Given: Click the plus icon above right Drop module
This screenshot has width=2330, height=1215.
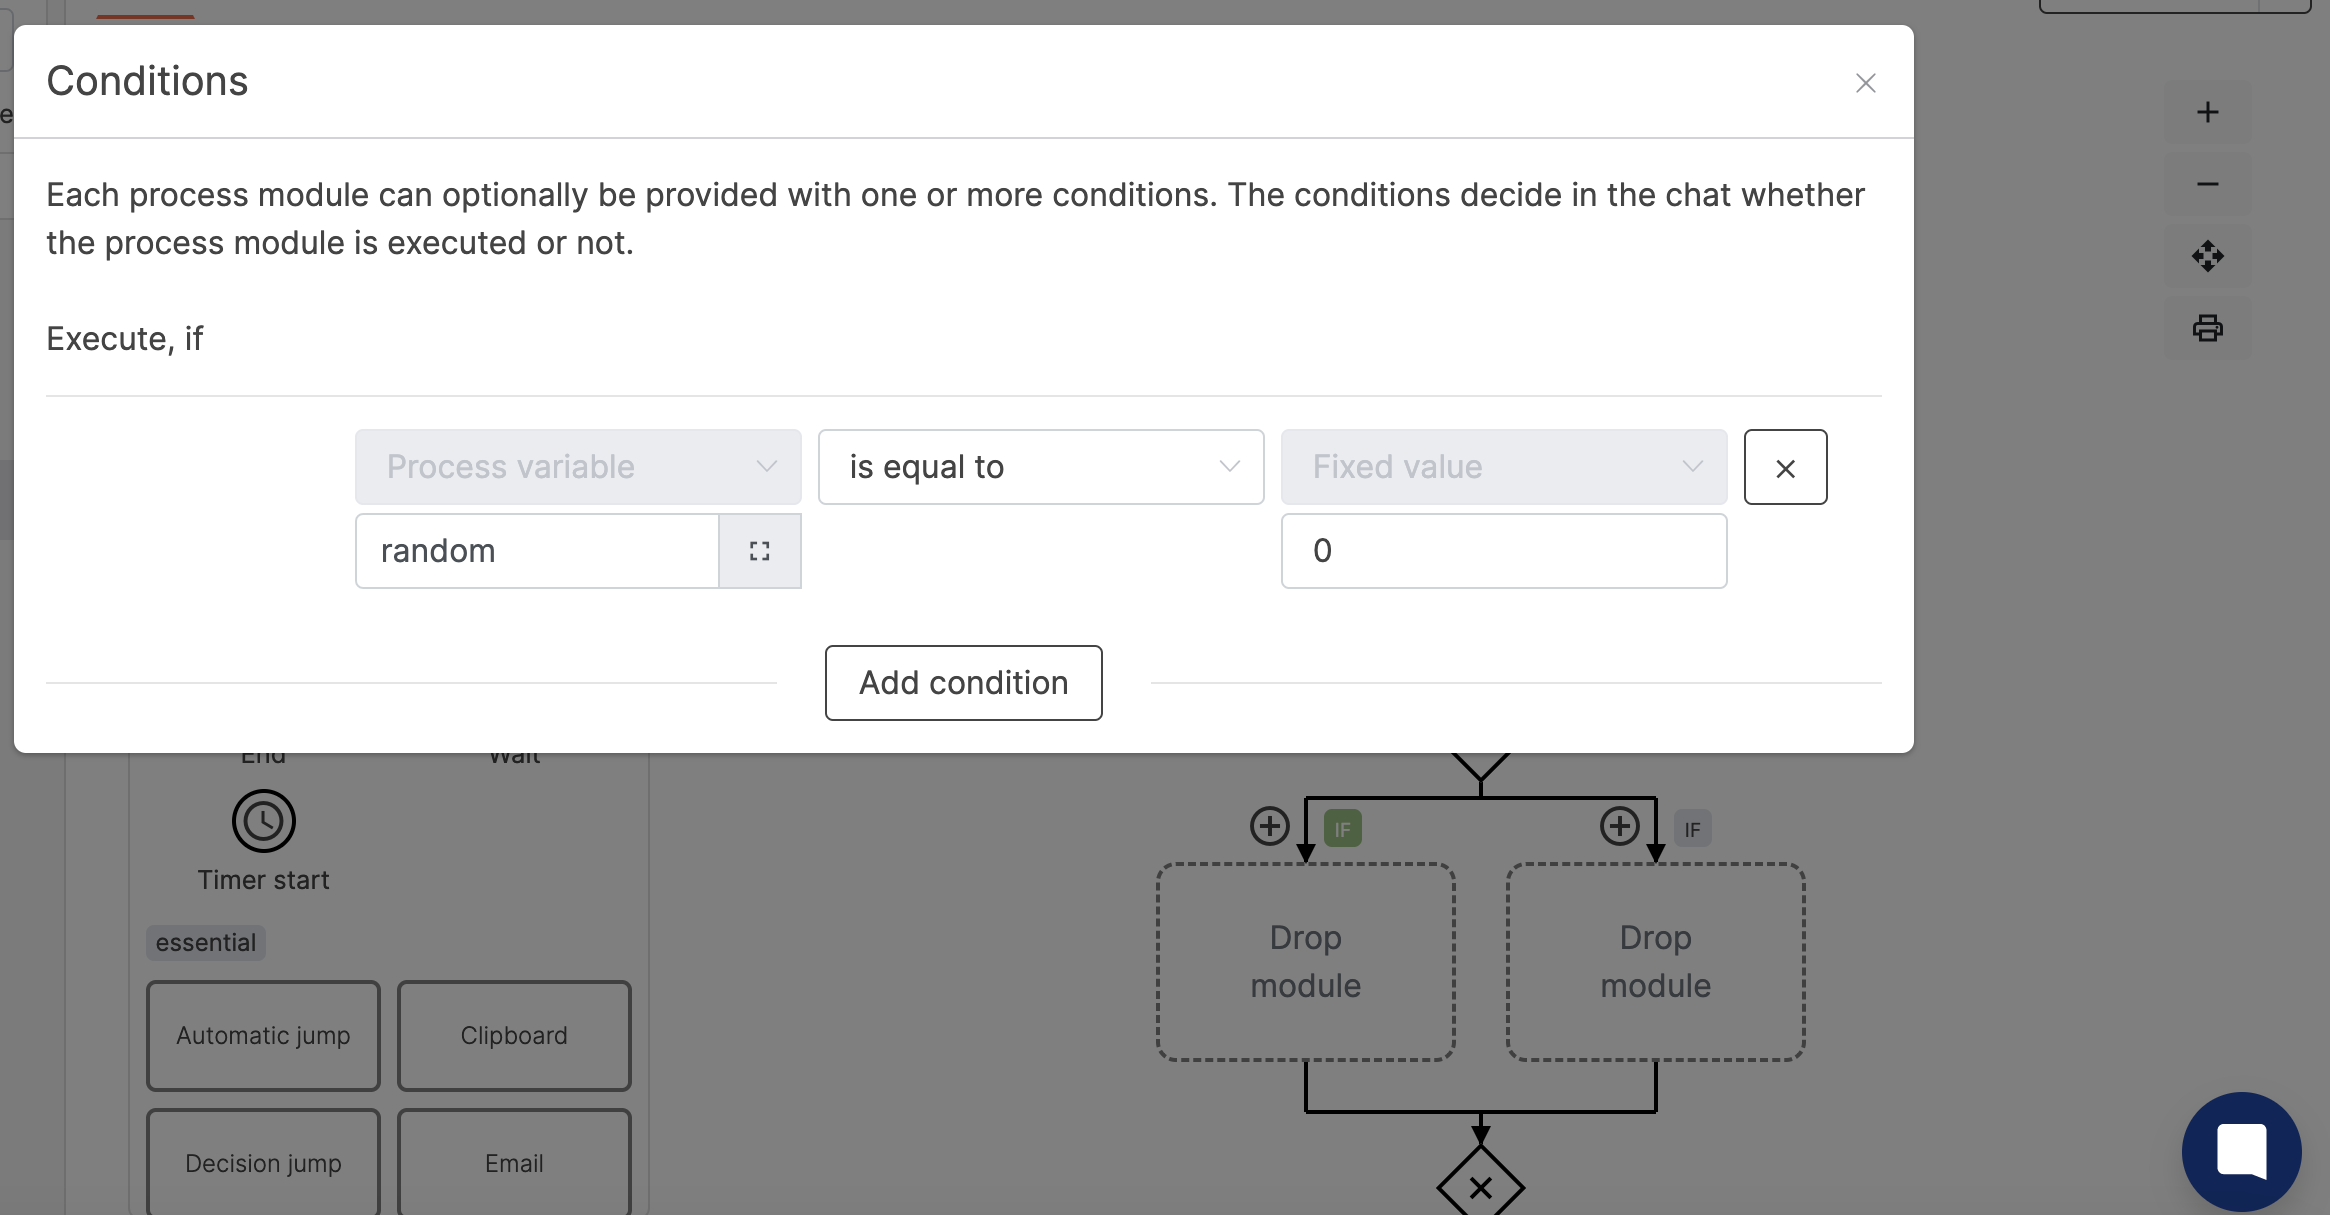Looking at the screenshot, I should tap(1620, 827).
